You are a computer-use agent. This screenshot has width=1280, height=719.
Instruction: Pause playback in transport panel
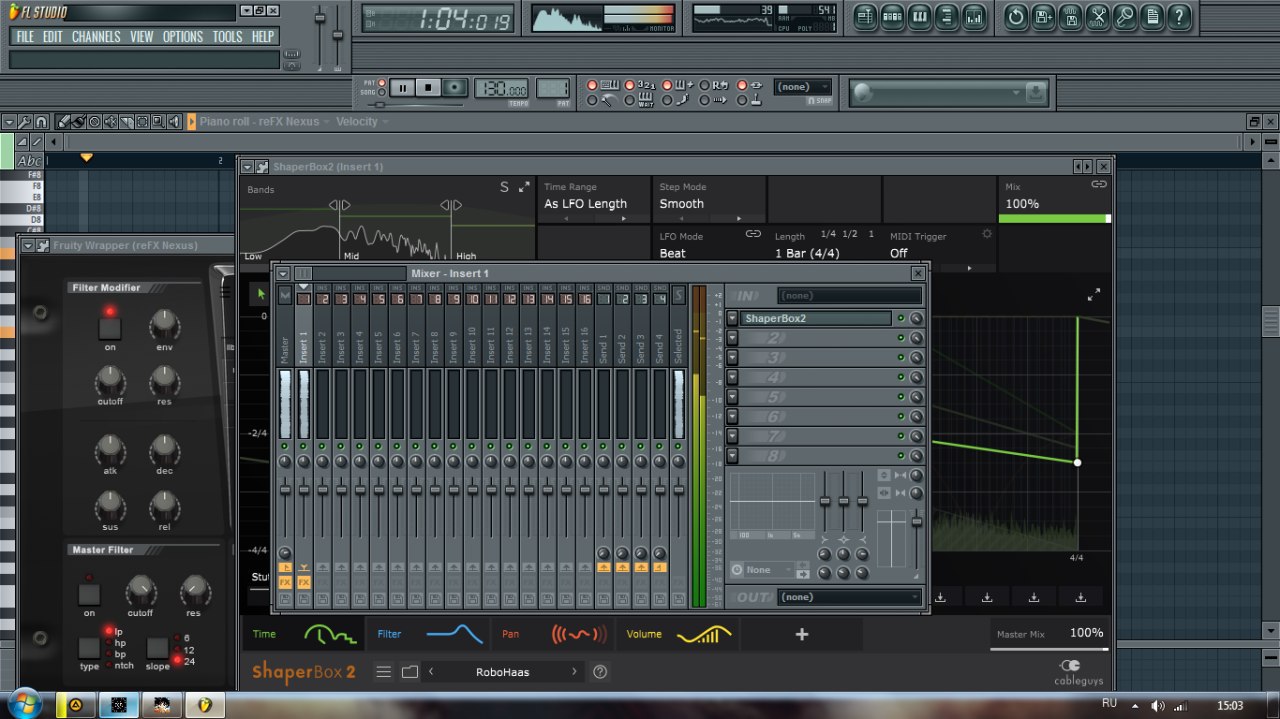[x=403, y=88]
